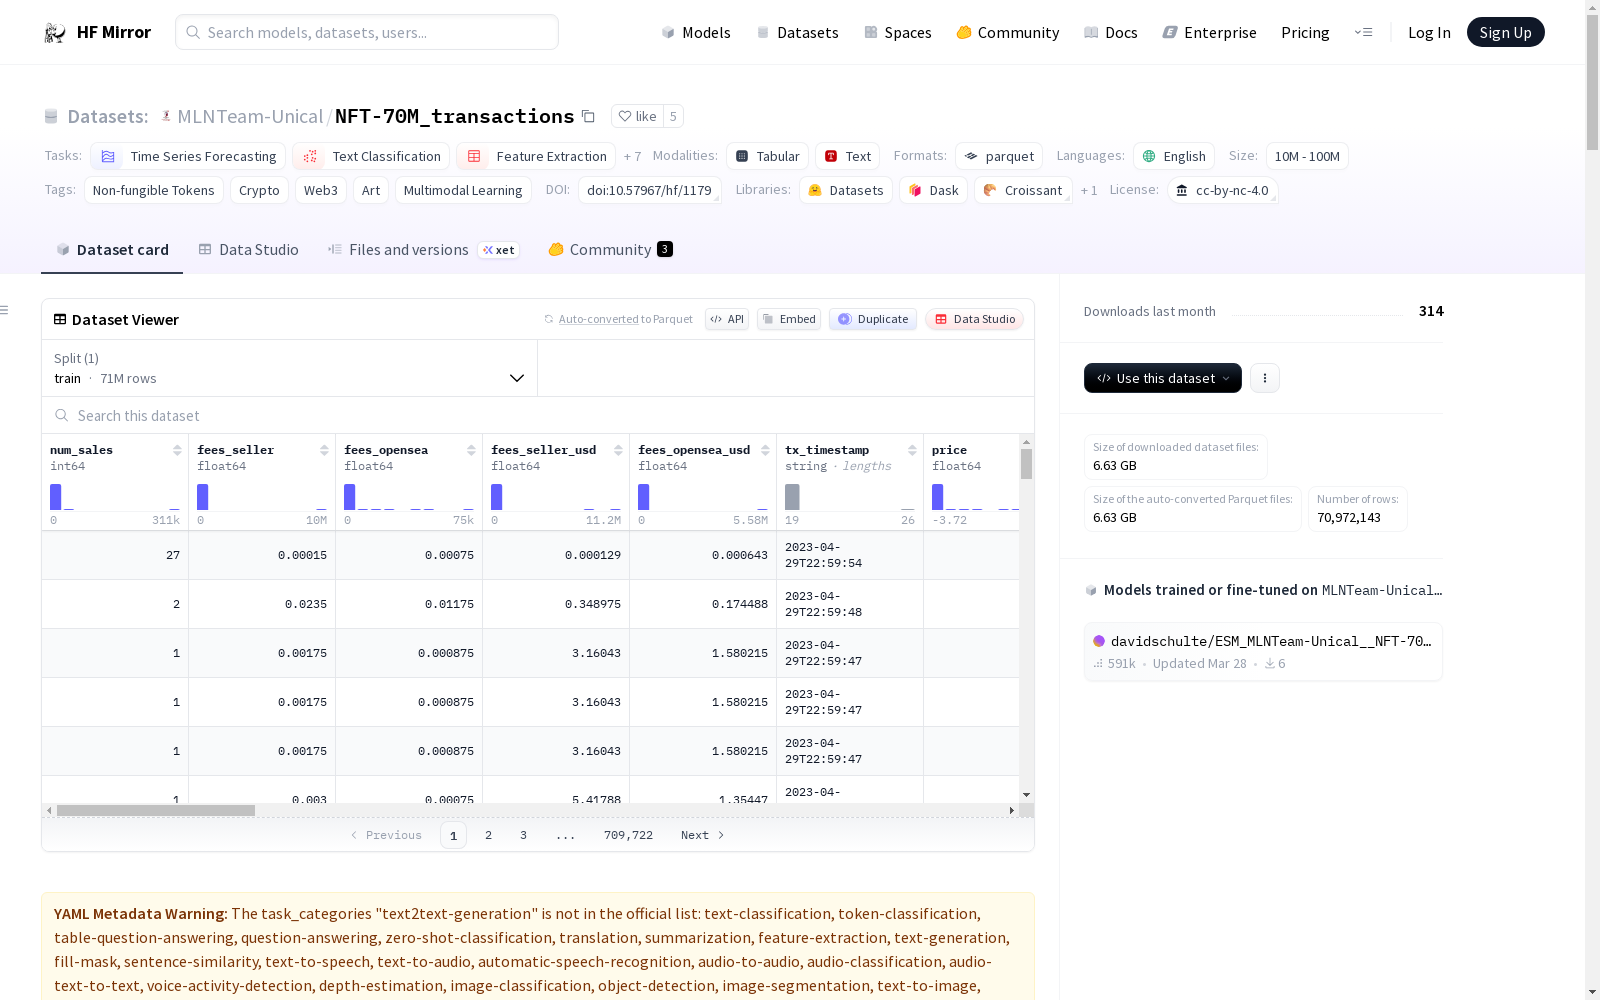
Task: Switch to the Data Studio tab
Action: click(248, 250)
